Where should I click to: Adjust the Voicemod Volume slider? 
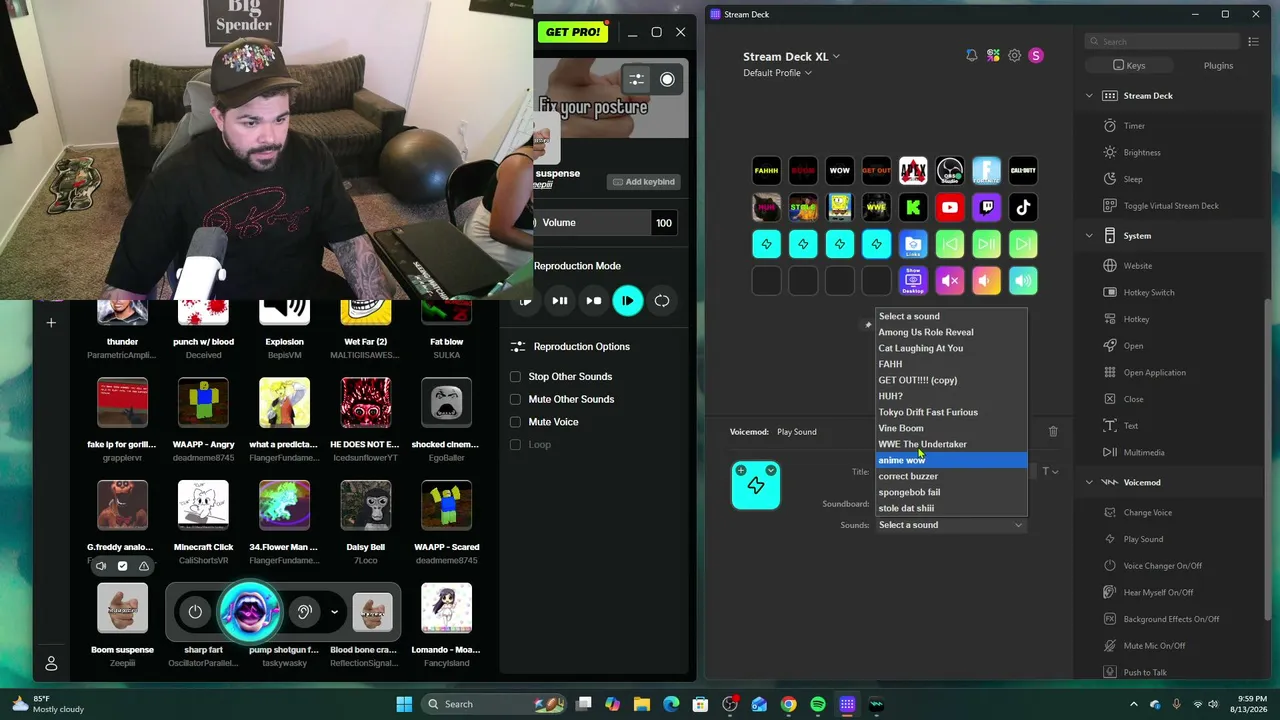coord(594,223)
